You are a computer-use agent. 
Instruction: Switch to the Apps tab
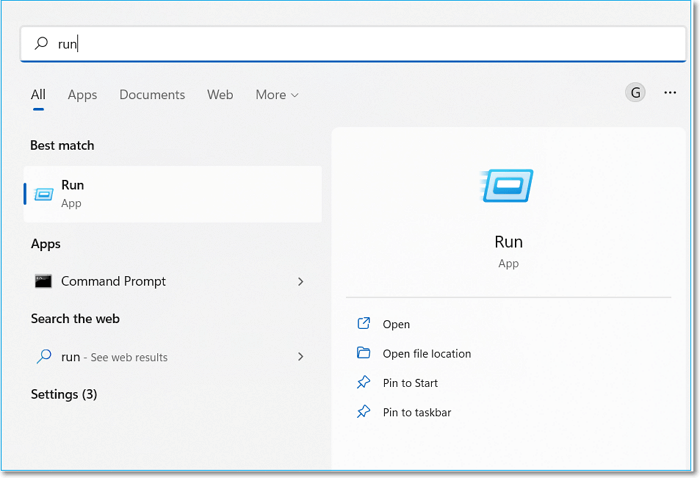coord(82,95)
